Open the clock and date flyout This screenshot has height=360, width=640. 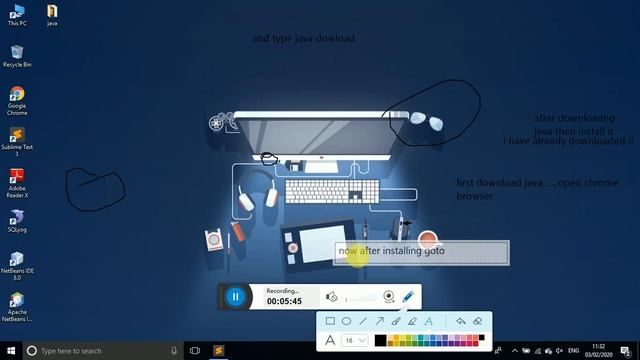click(598, 351)
